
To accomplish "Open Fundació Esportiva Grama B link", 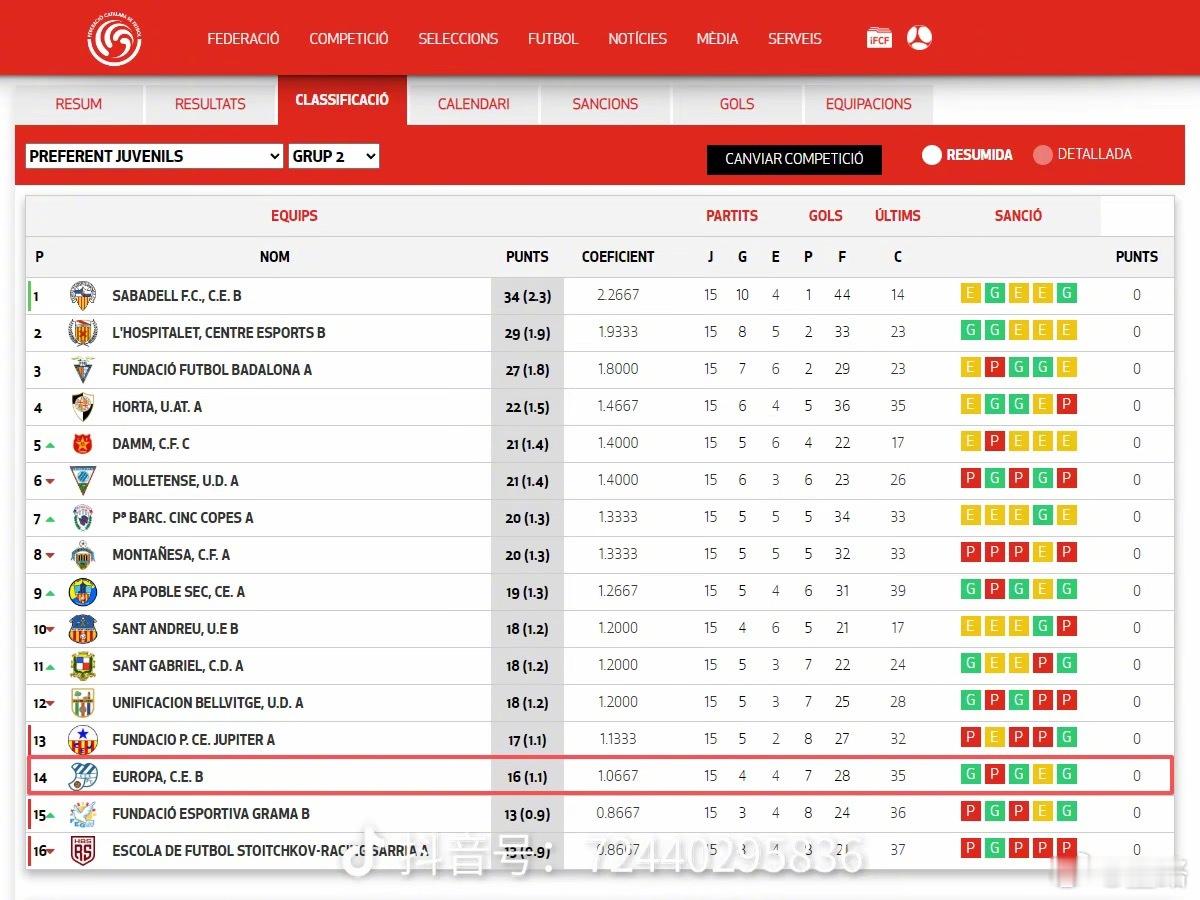I will pos(211,814).
